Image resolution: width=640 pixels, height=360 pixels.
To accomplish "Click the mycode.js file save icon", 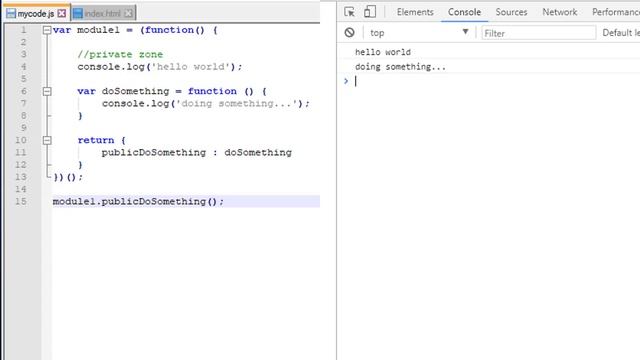I will click(x=11, y=13).
